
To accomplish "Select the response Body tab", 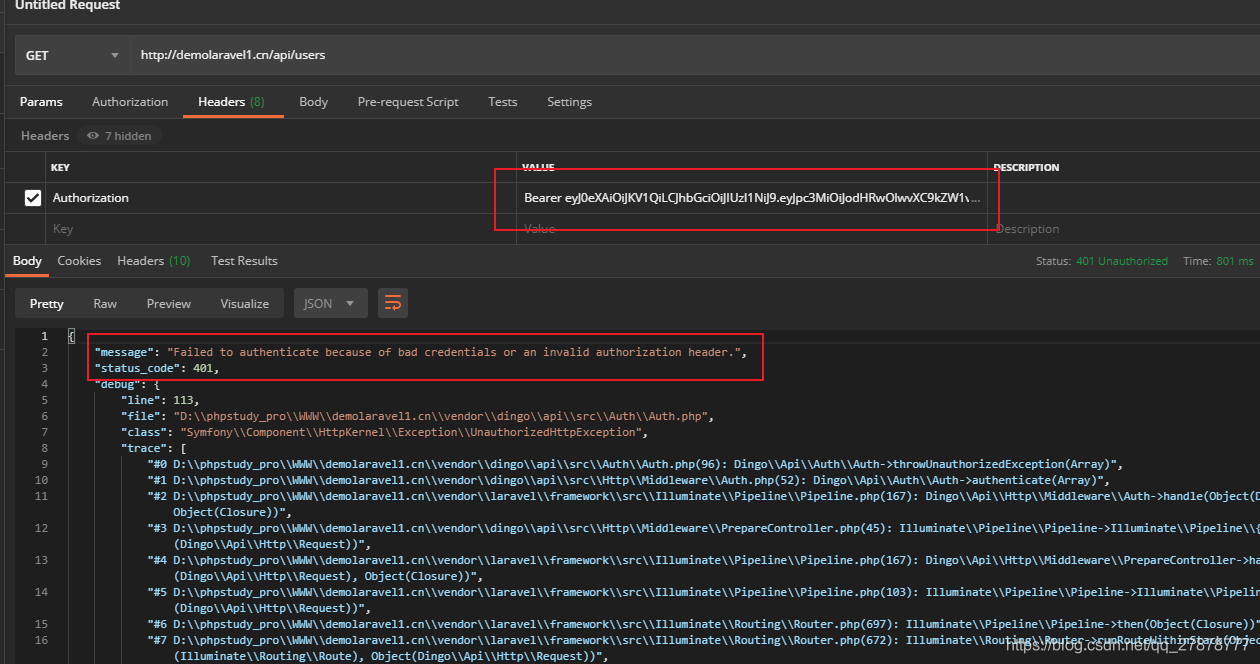I will (x=27, y=261).
